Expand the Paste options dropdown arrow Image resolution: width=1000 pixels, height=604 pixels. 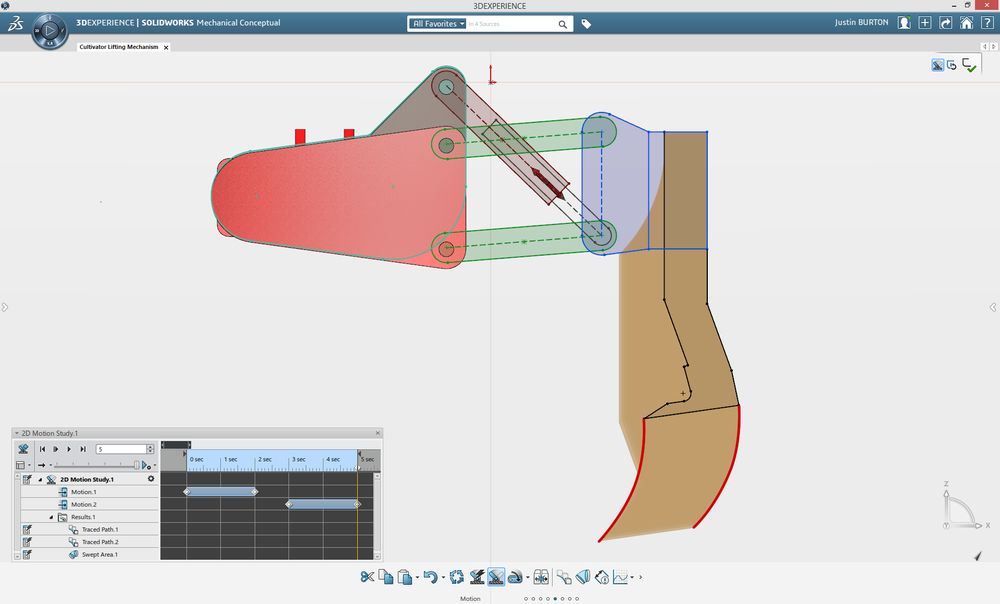coord(417,578)
